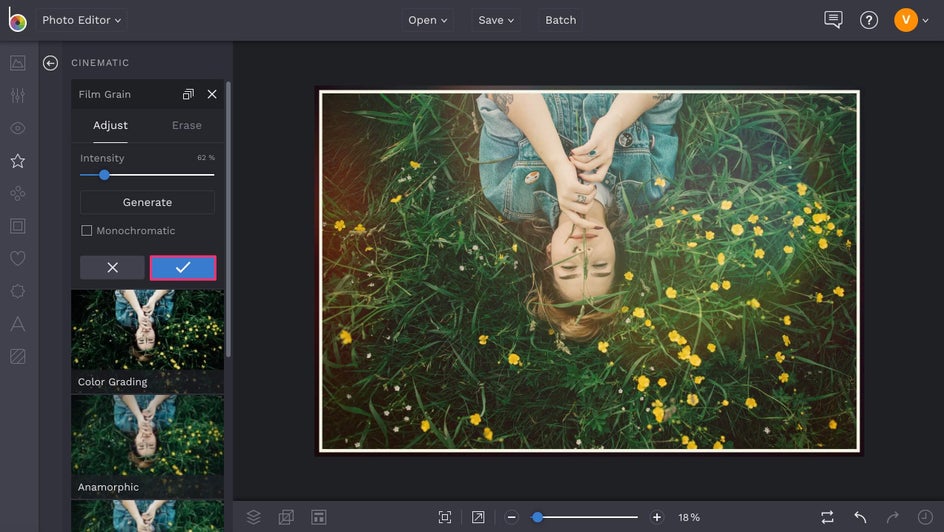Screen dimensions: 944x532
Task: Click the zoom in plus icon
Action: click(657, 517)
